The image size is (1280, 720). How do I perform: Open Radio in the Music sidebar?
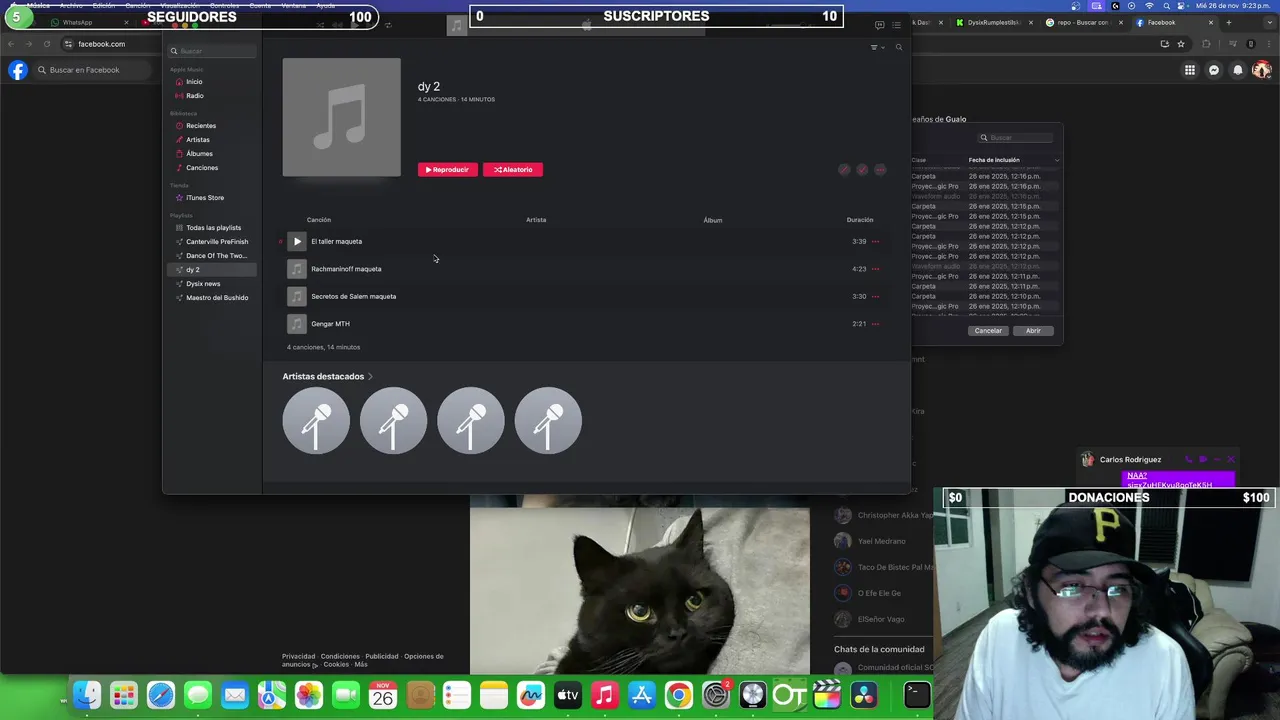coord(194,96)
